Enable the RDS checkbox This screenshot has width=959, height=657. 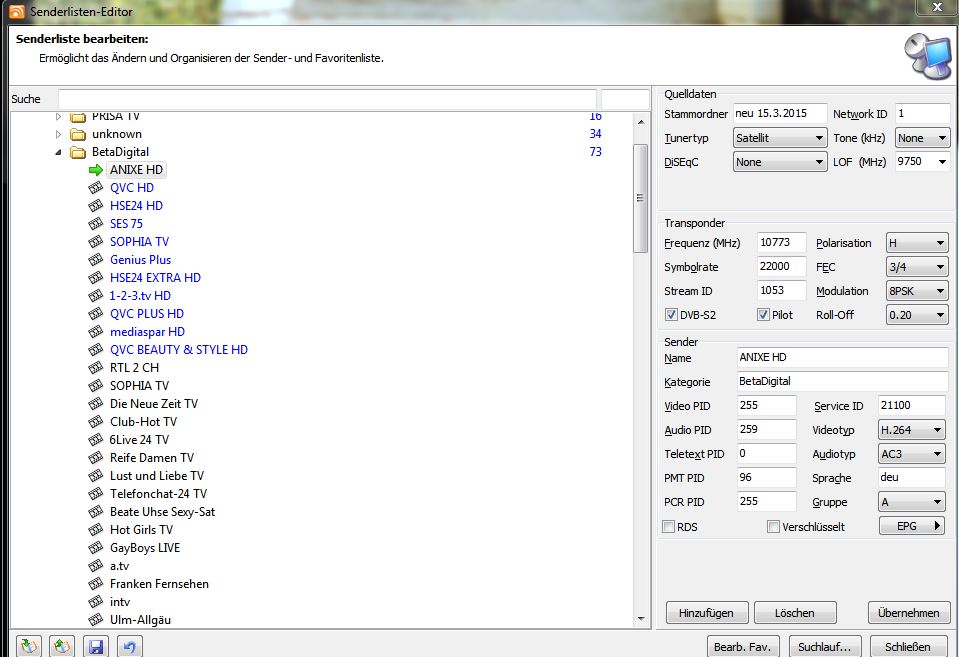[x=669, y=527]
